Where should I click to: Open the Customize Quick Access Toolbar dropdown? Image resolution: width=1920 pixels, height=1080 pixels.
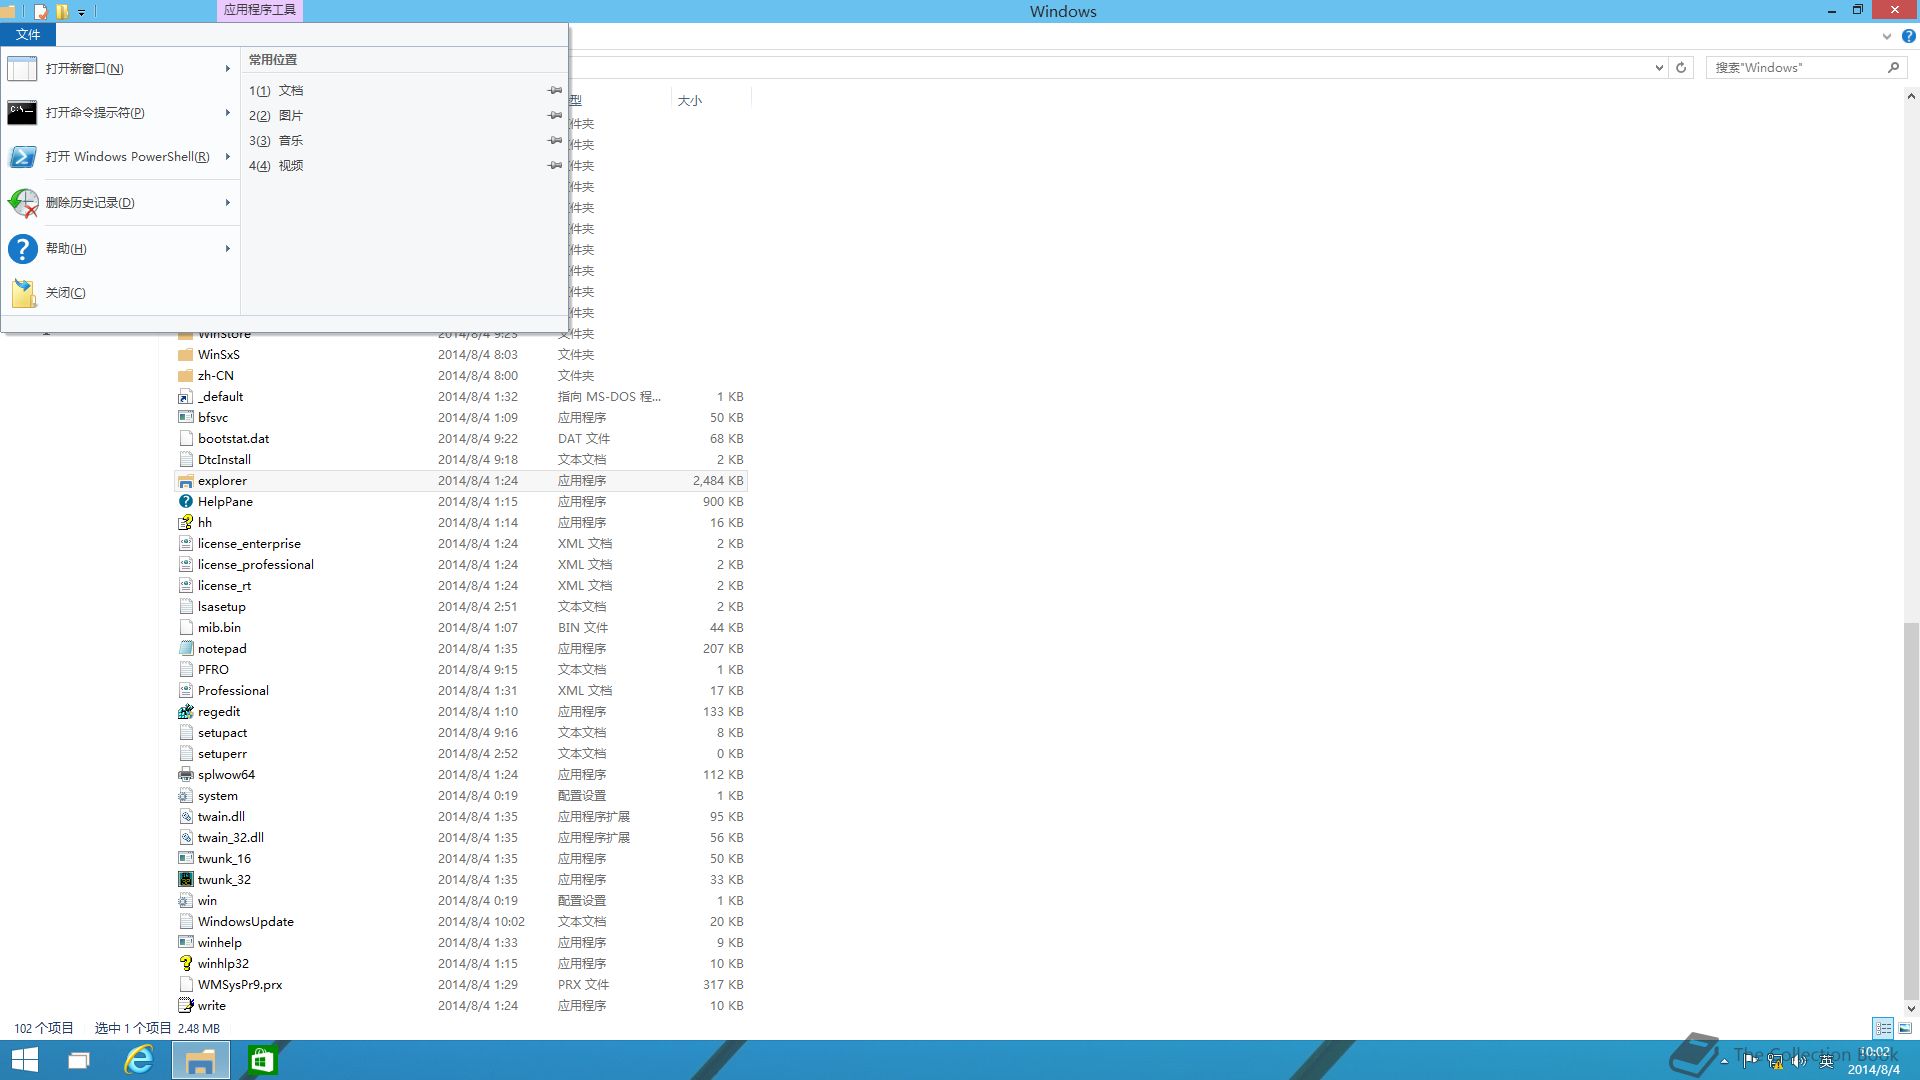coord(82,13)
